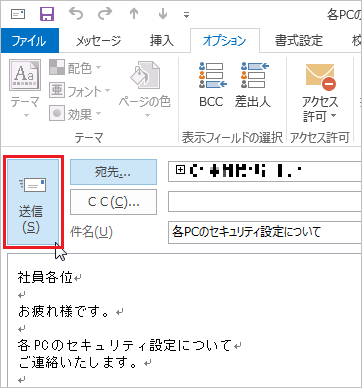This screenshot has width=362, height=388.
Task: Click in the CC input field
Action: pos(265,202)
